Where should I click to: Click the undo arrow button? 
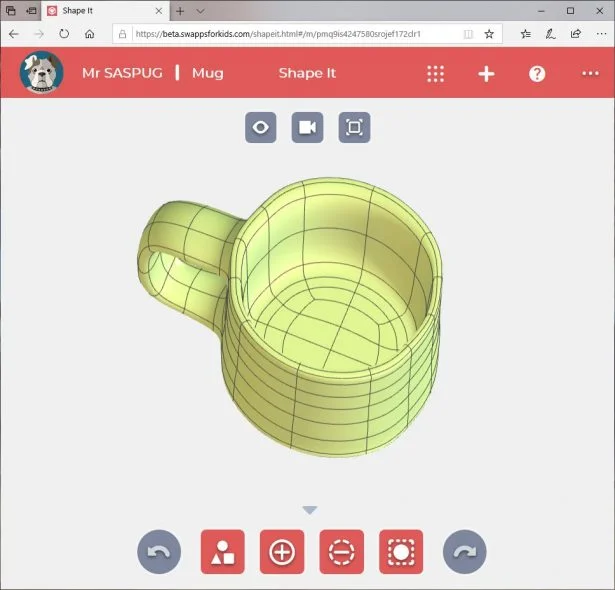click(160, 551)
